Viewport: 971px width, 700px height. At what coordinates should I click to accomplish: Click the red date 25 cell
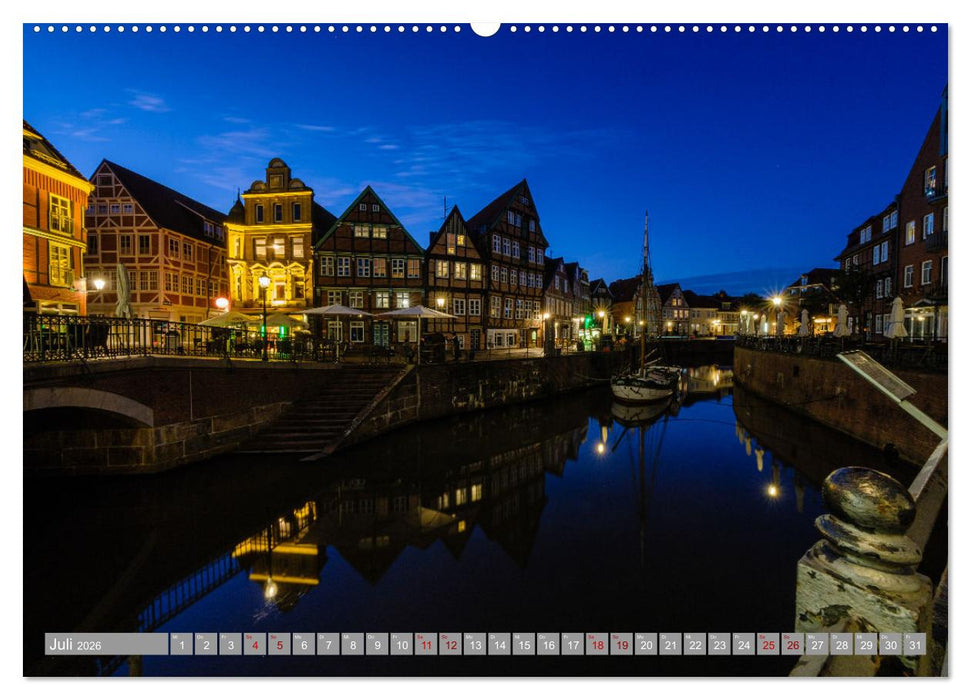tap(768, 644)
